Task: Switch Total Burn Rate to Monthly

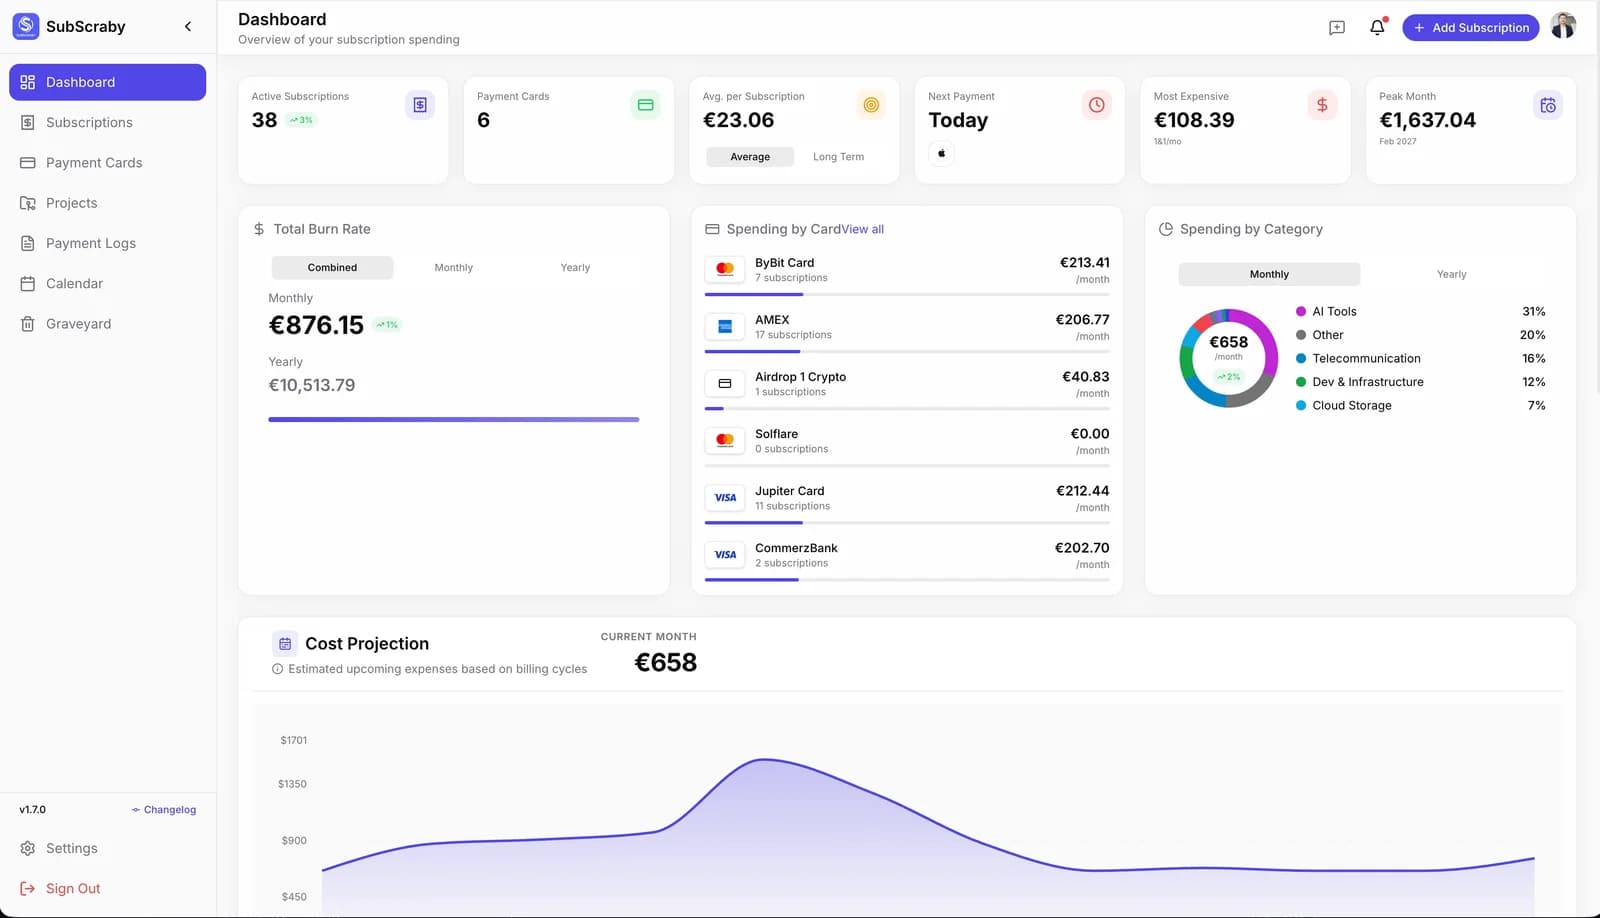Action: click(454, 268)
